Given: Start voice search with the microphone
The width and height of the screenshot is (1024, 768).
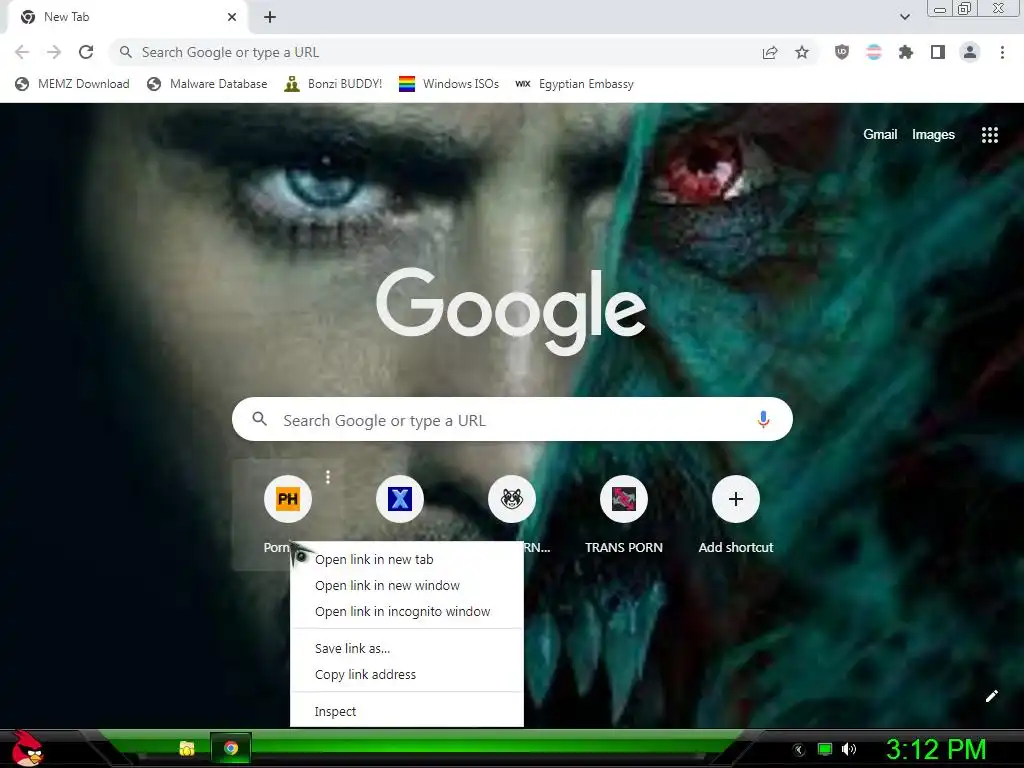Looking at the screenshot, I should pyautogui.click(x=763, y=419).
